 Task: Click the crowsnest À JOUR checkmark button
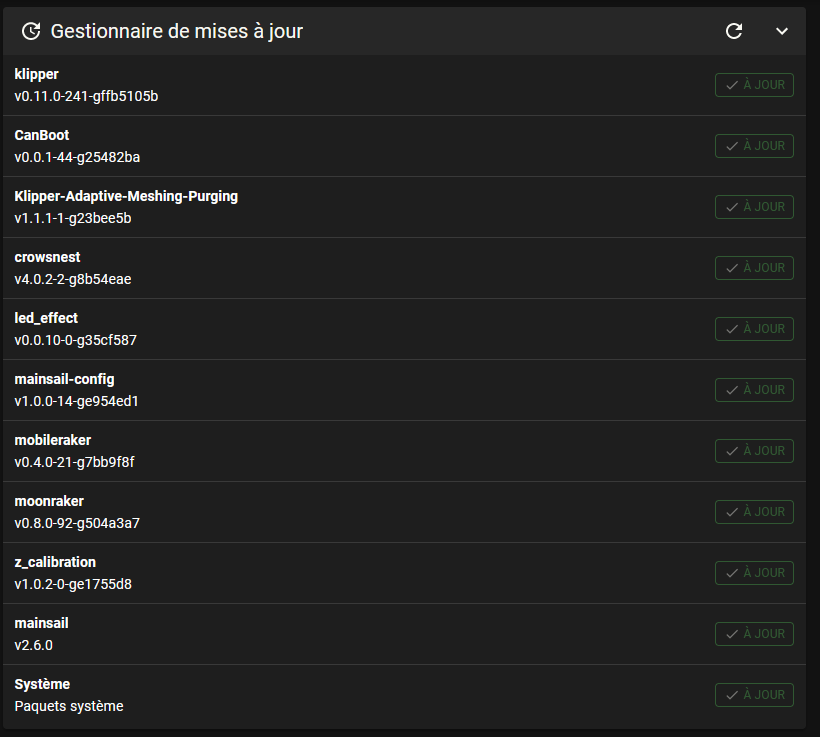click(754, 268)
